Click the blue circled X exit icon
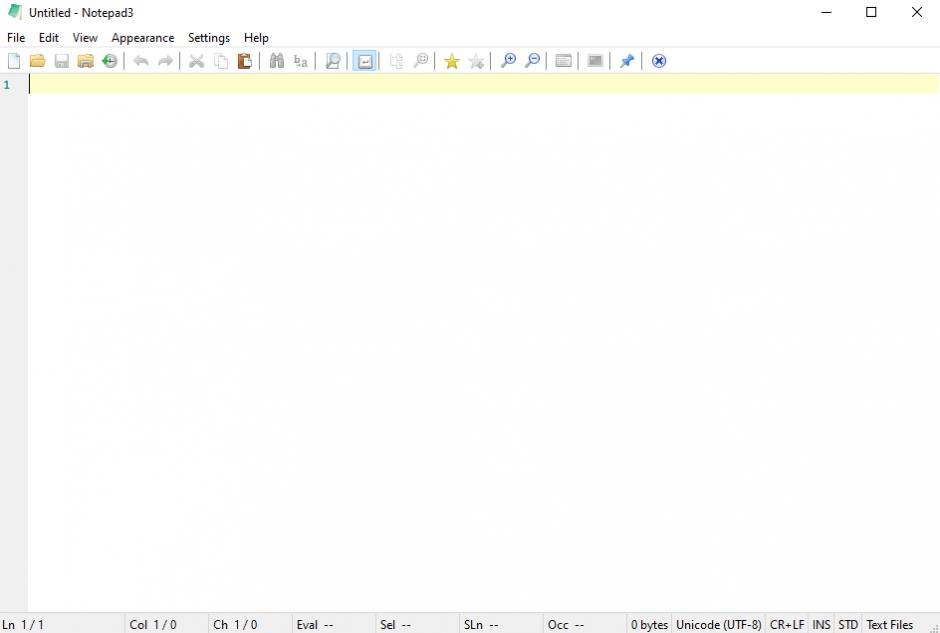 (x=659, y=61)
